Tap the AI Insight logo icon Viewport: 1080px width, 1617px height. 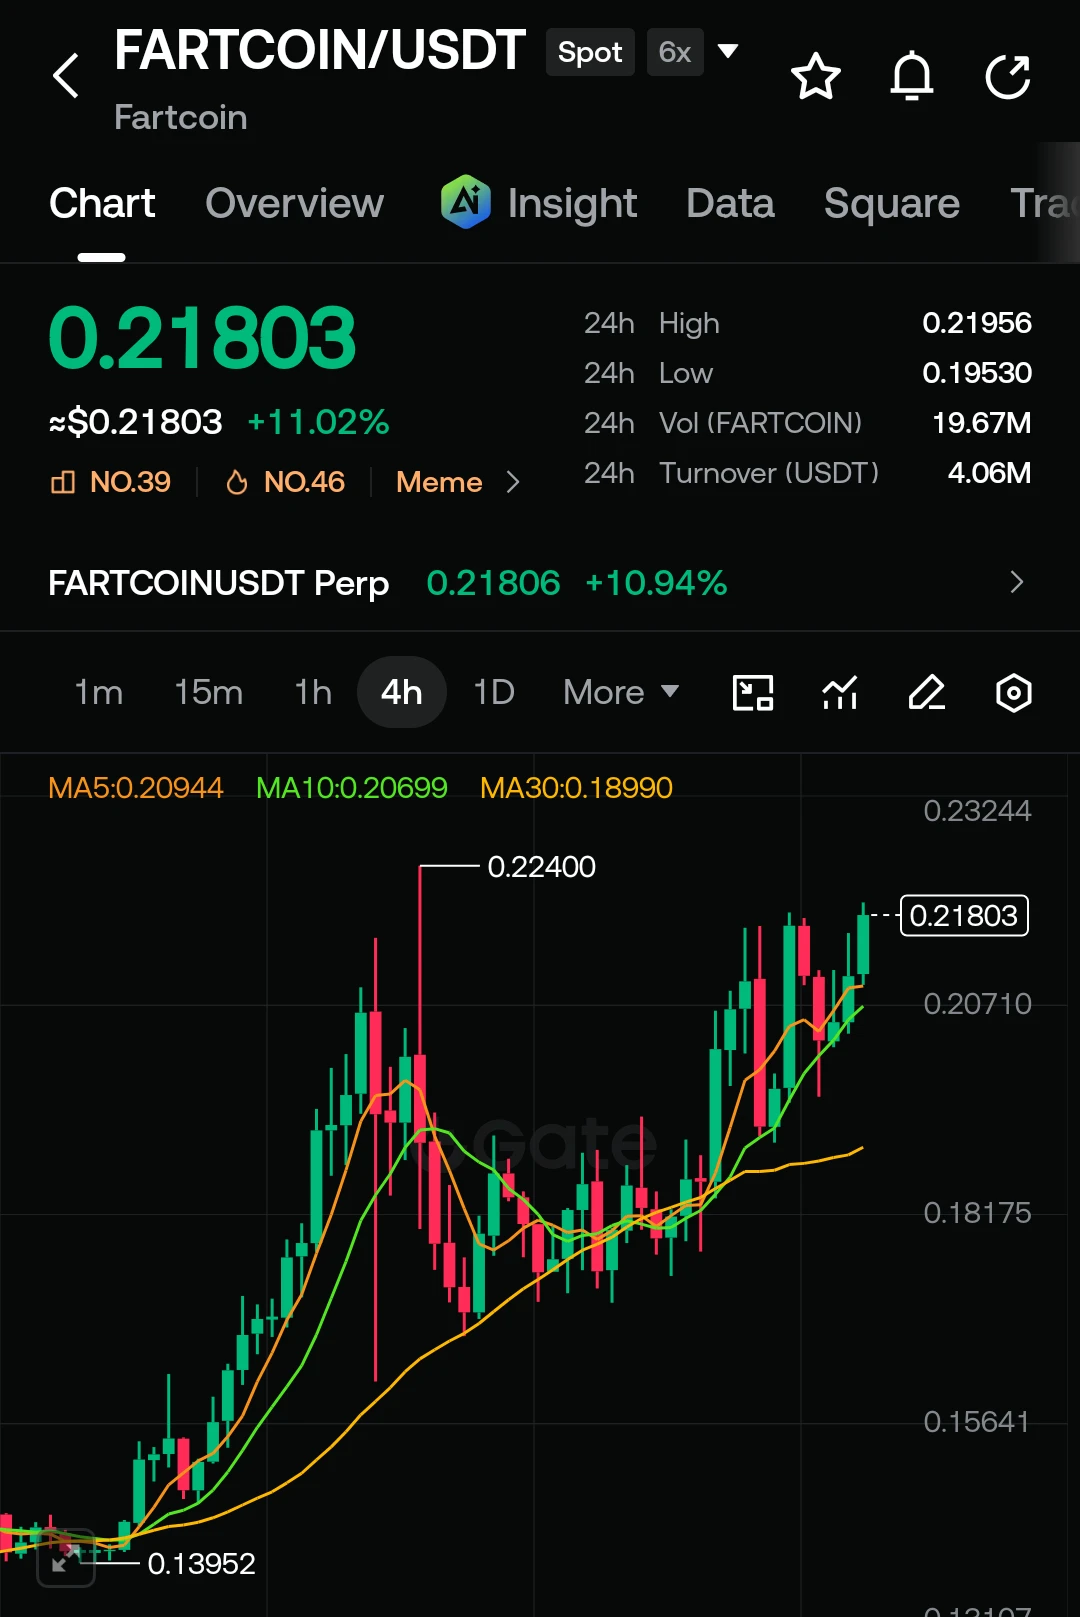(466, 202)
